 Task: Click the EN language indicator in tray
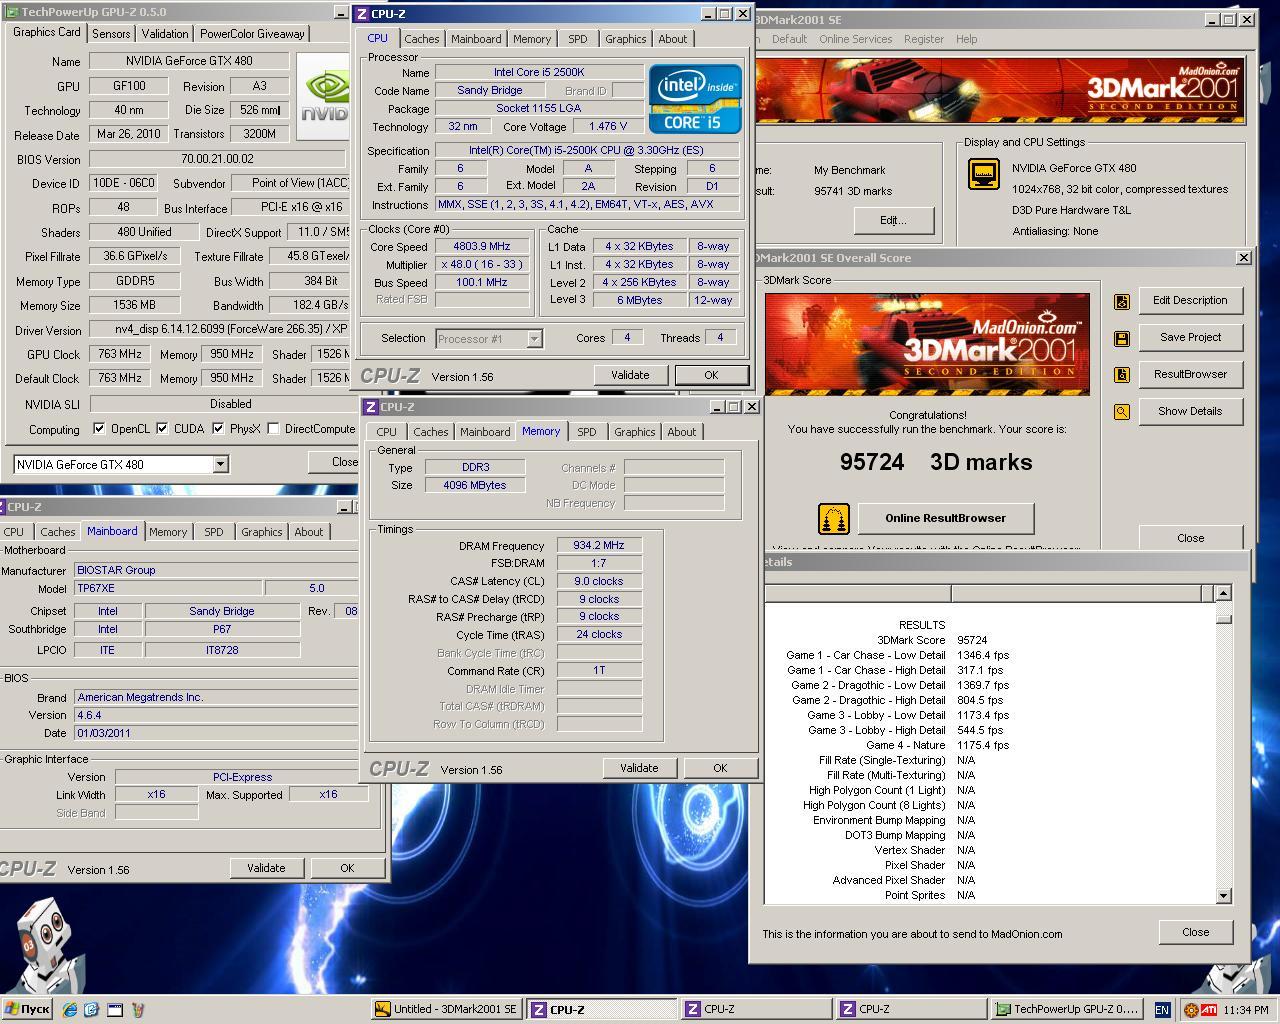click(x=1162, y=1010)
